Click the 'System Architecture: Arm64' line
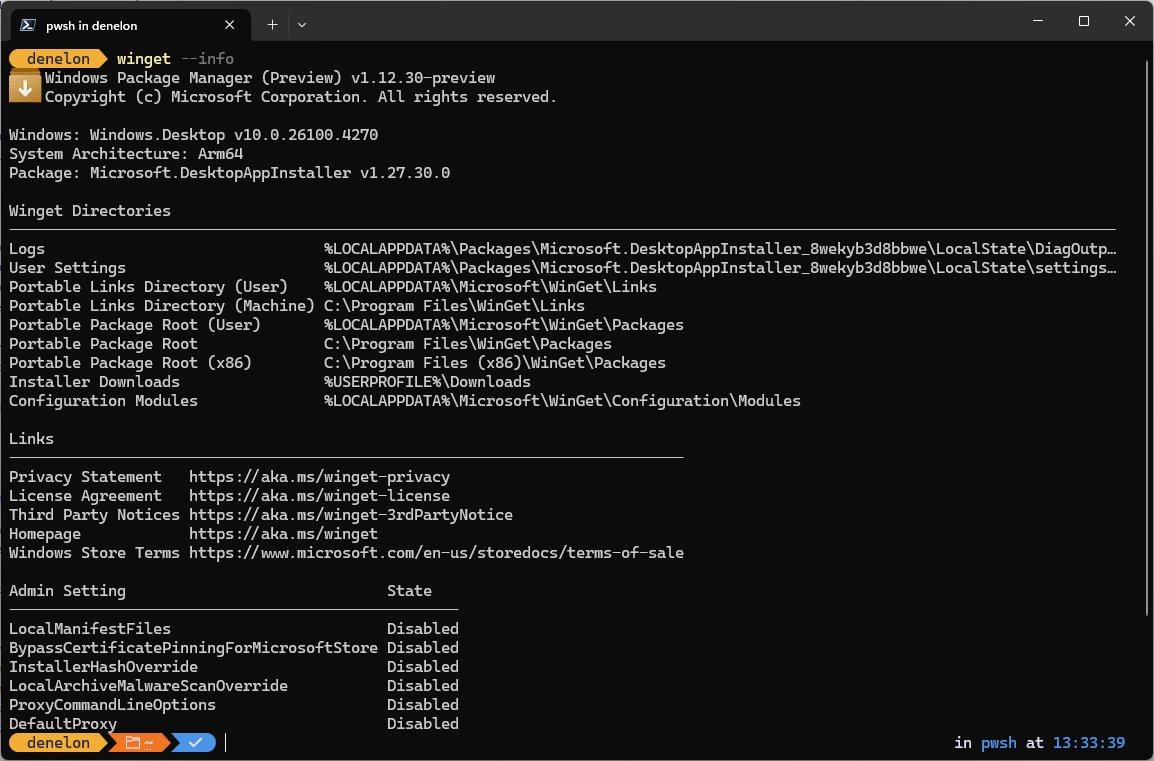Image resolution: width=1154 pixels, height=761 pixels. click(126, 154)
